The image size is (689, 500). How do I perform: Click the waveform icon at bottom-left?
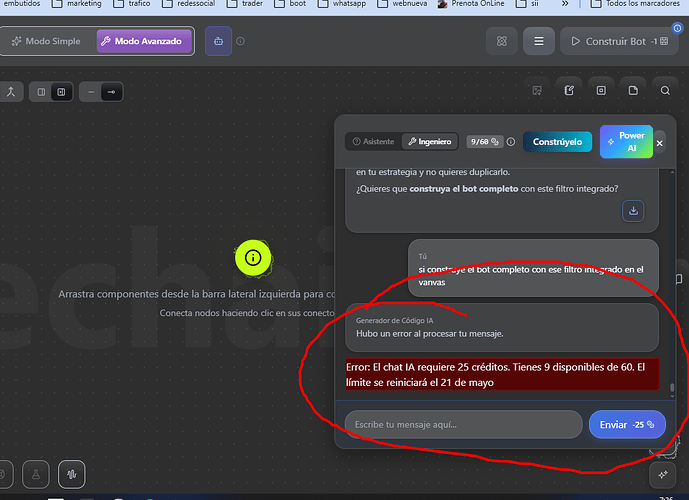click(72, 474)
